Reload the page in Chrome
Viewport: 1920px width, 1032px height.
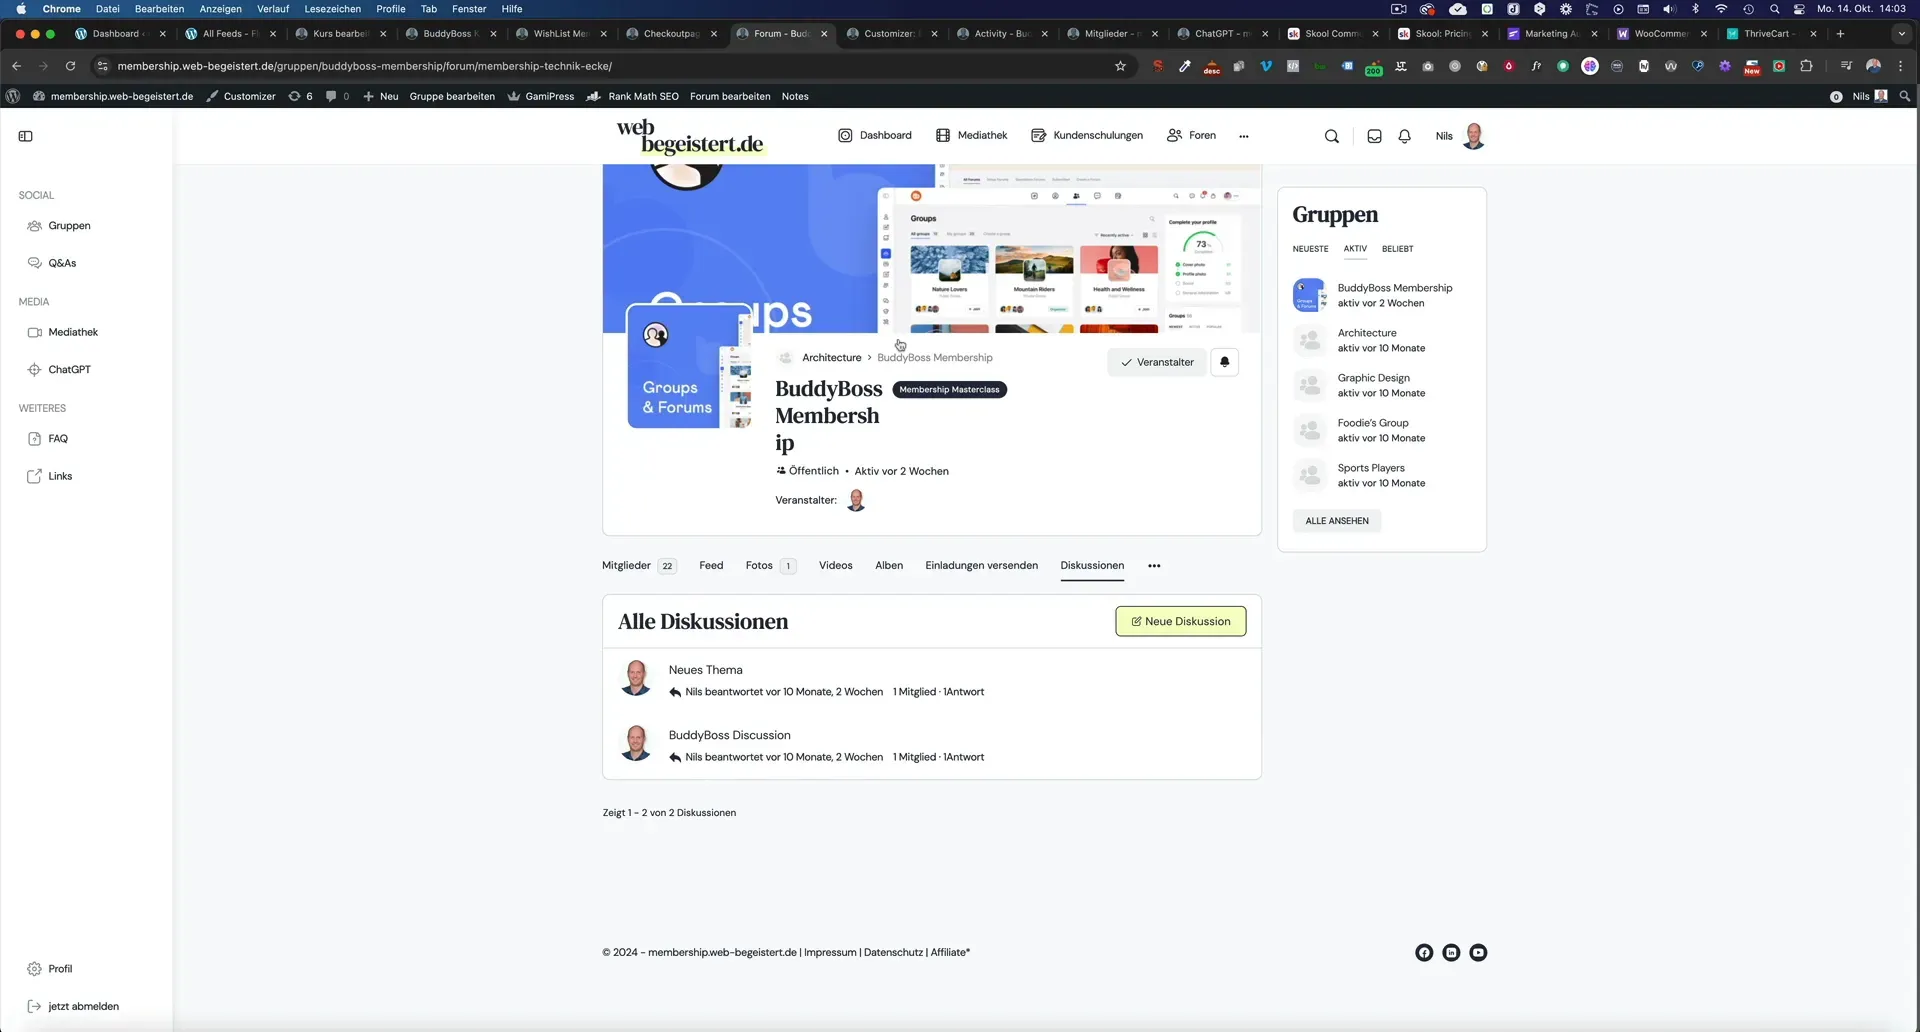click(x=70, y=66)
